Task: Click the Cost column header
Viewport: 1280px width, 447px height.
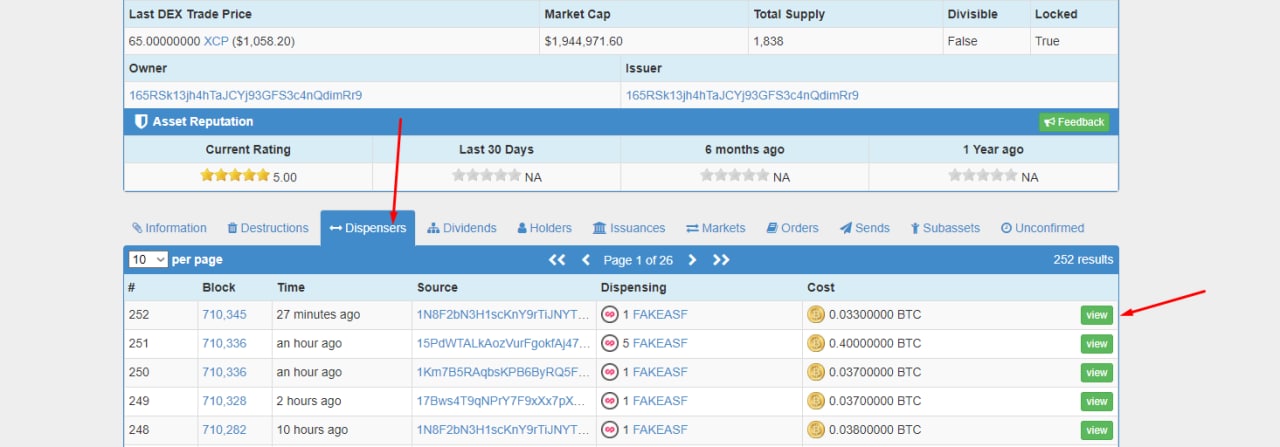Action: [x=821, y=287]
